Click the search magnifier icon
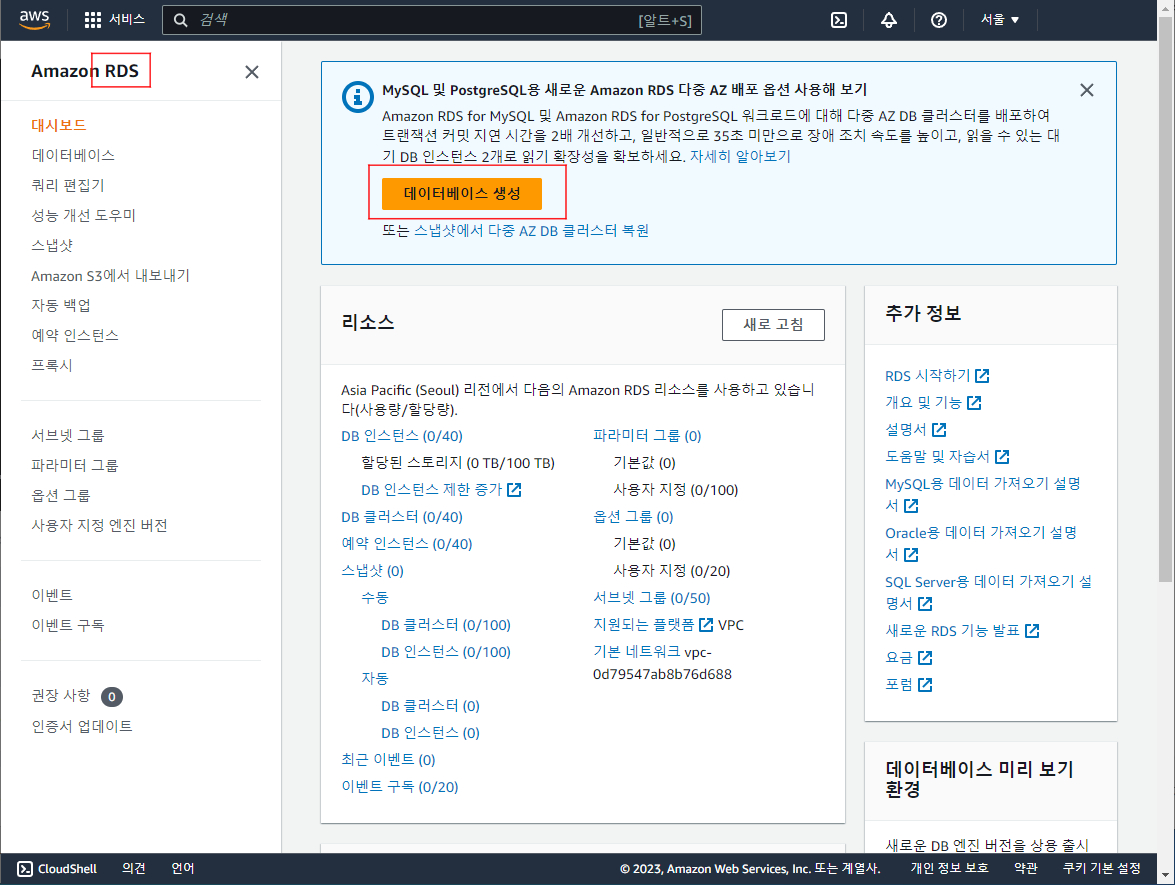This screenshot has height=885, width=1176. pos(181,20)
